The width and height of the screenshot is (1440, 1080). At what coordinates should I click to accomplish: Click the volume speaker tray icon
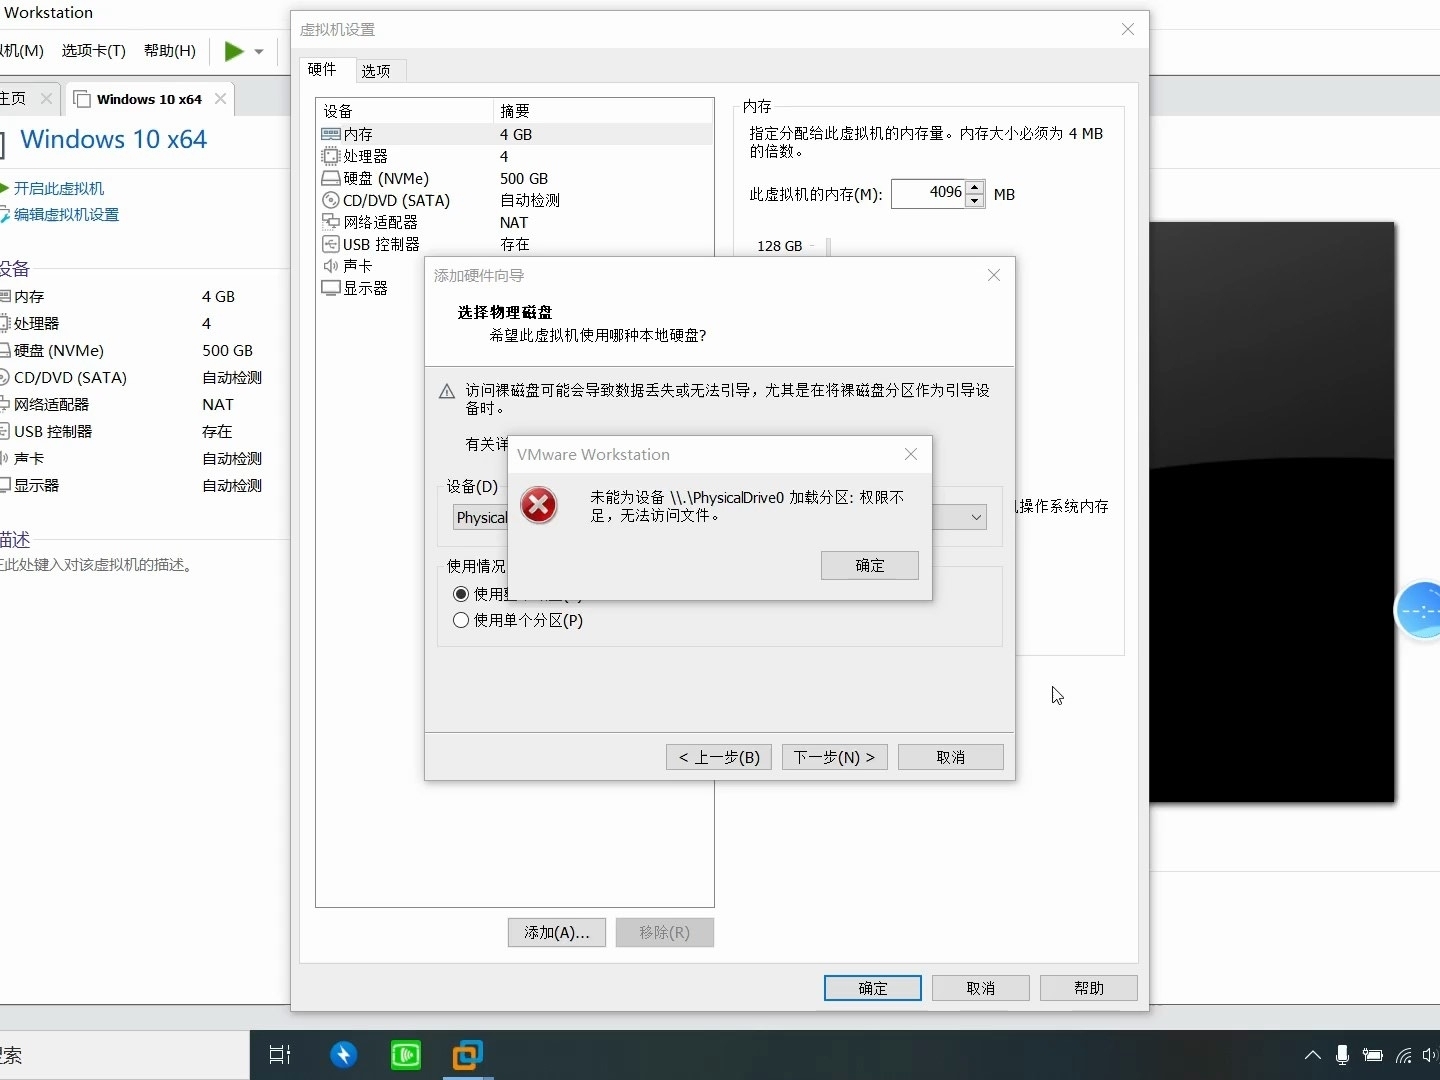point(1430,1055)
